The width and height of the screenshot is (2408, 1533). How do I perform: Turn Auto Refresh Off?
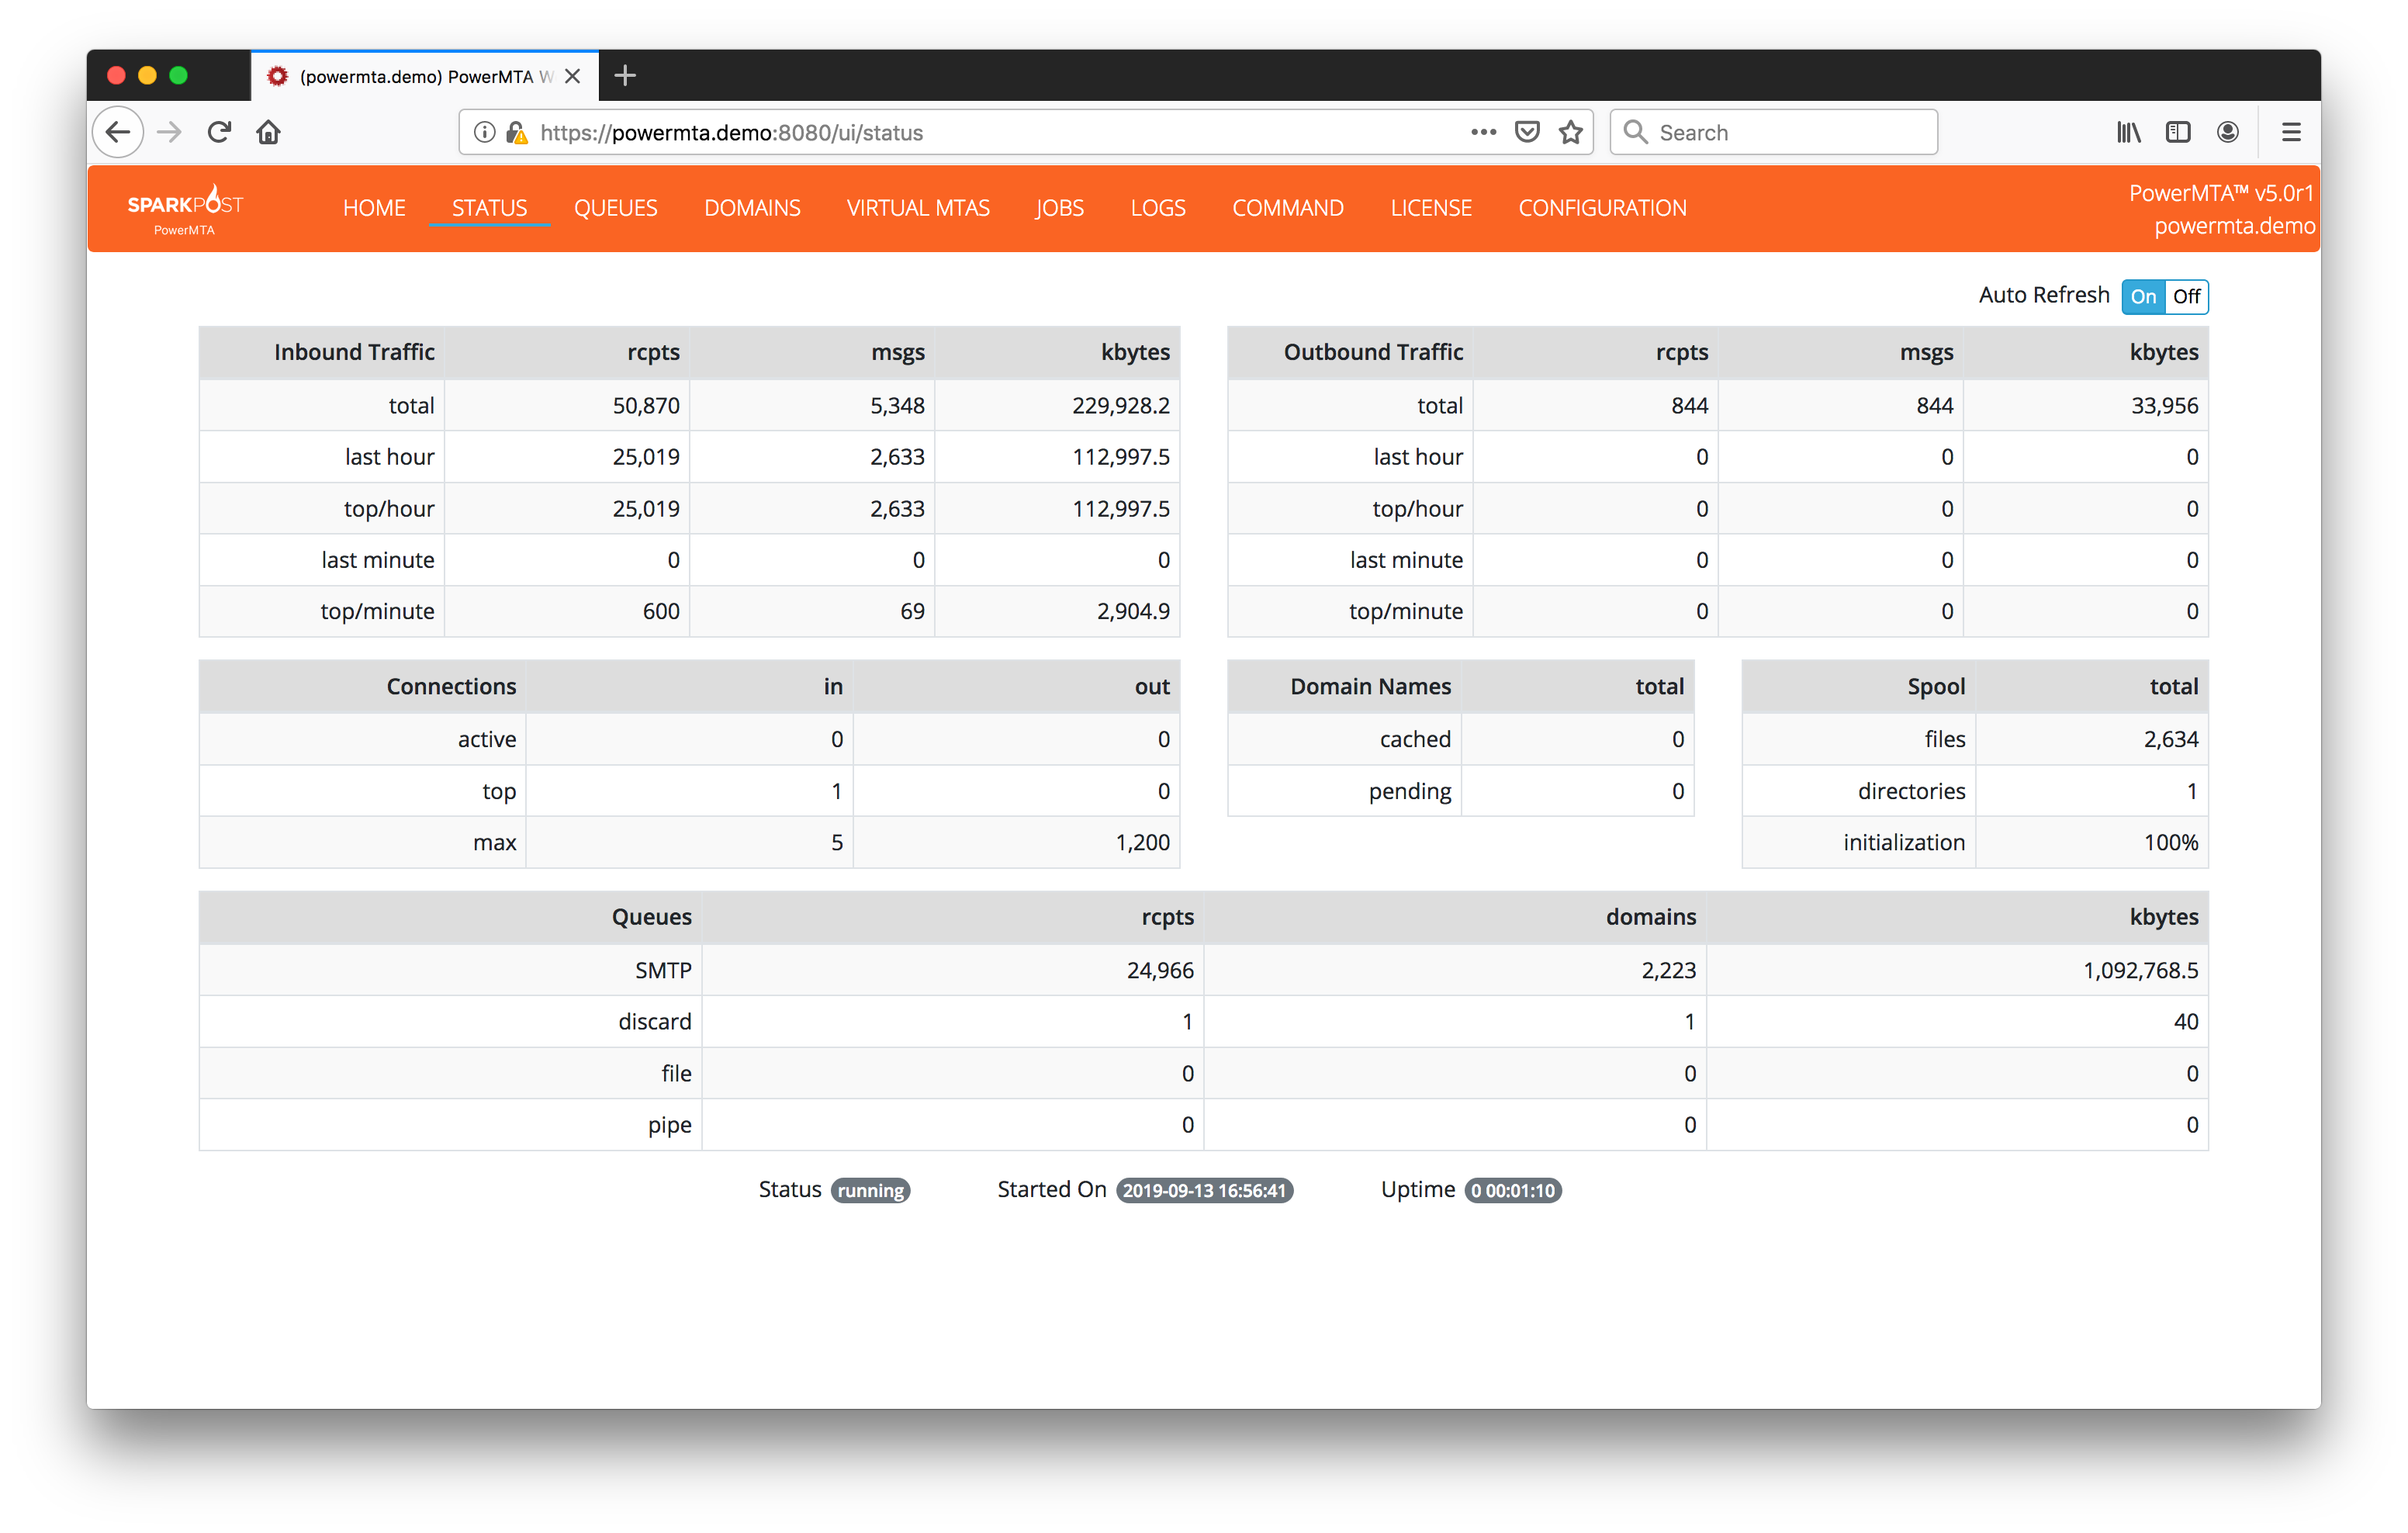point(2186,297)
